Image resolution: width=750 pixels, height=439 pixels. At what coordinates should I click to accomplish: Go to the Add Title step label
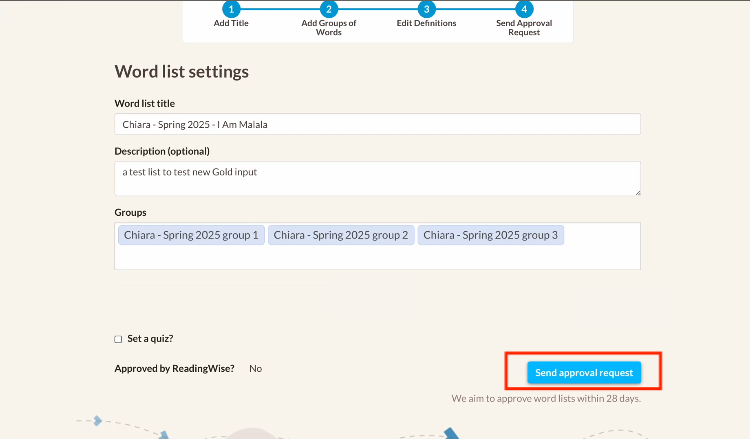tap(232, 23)
